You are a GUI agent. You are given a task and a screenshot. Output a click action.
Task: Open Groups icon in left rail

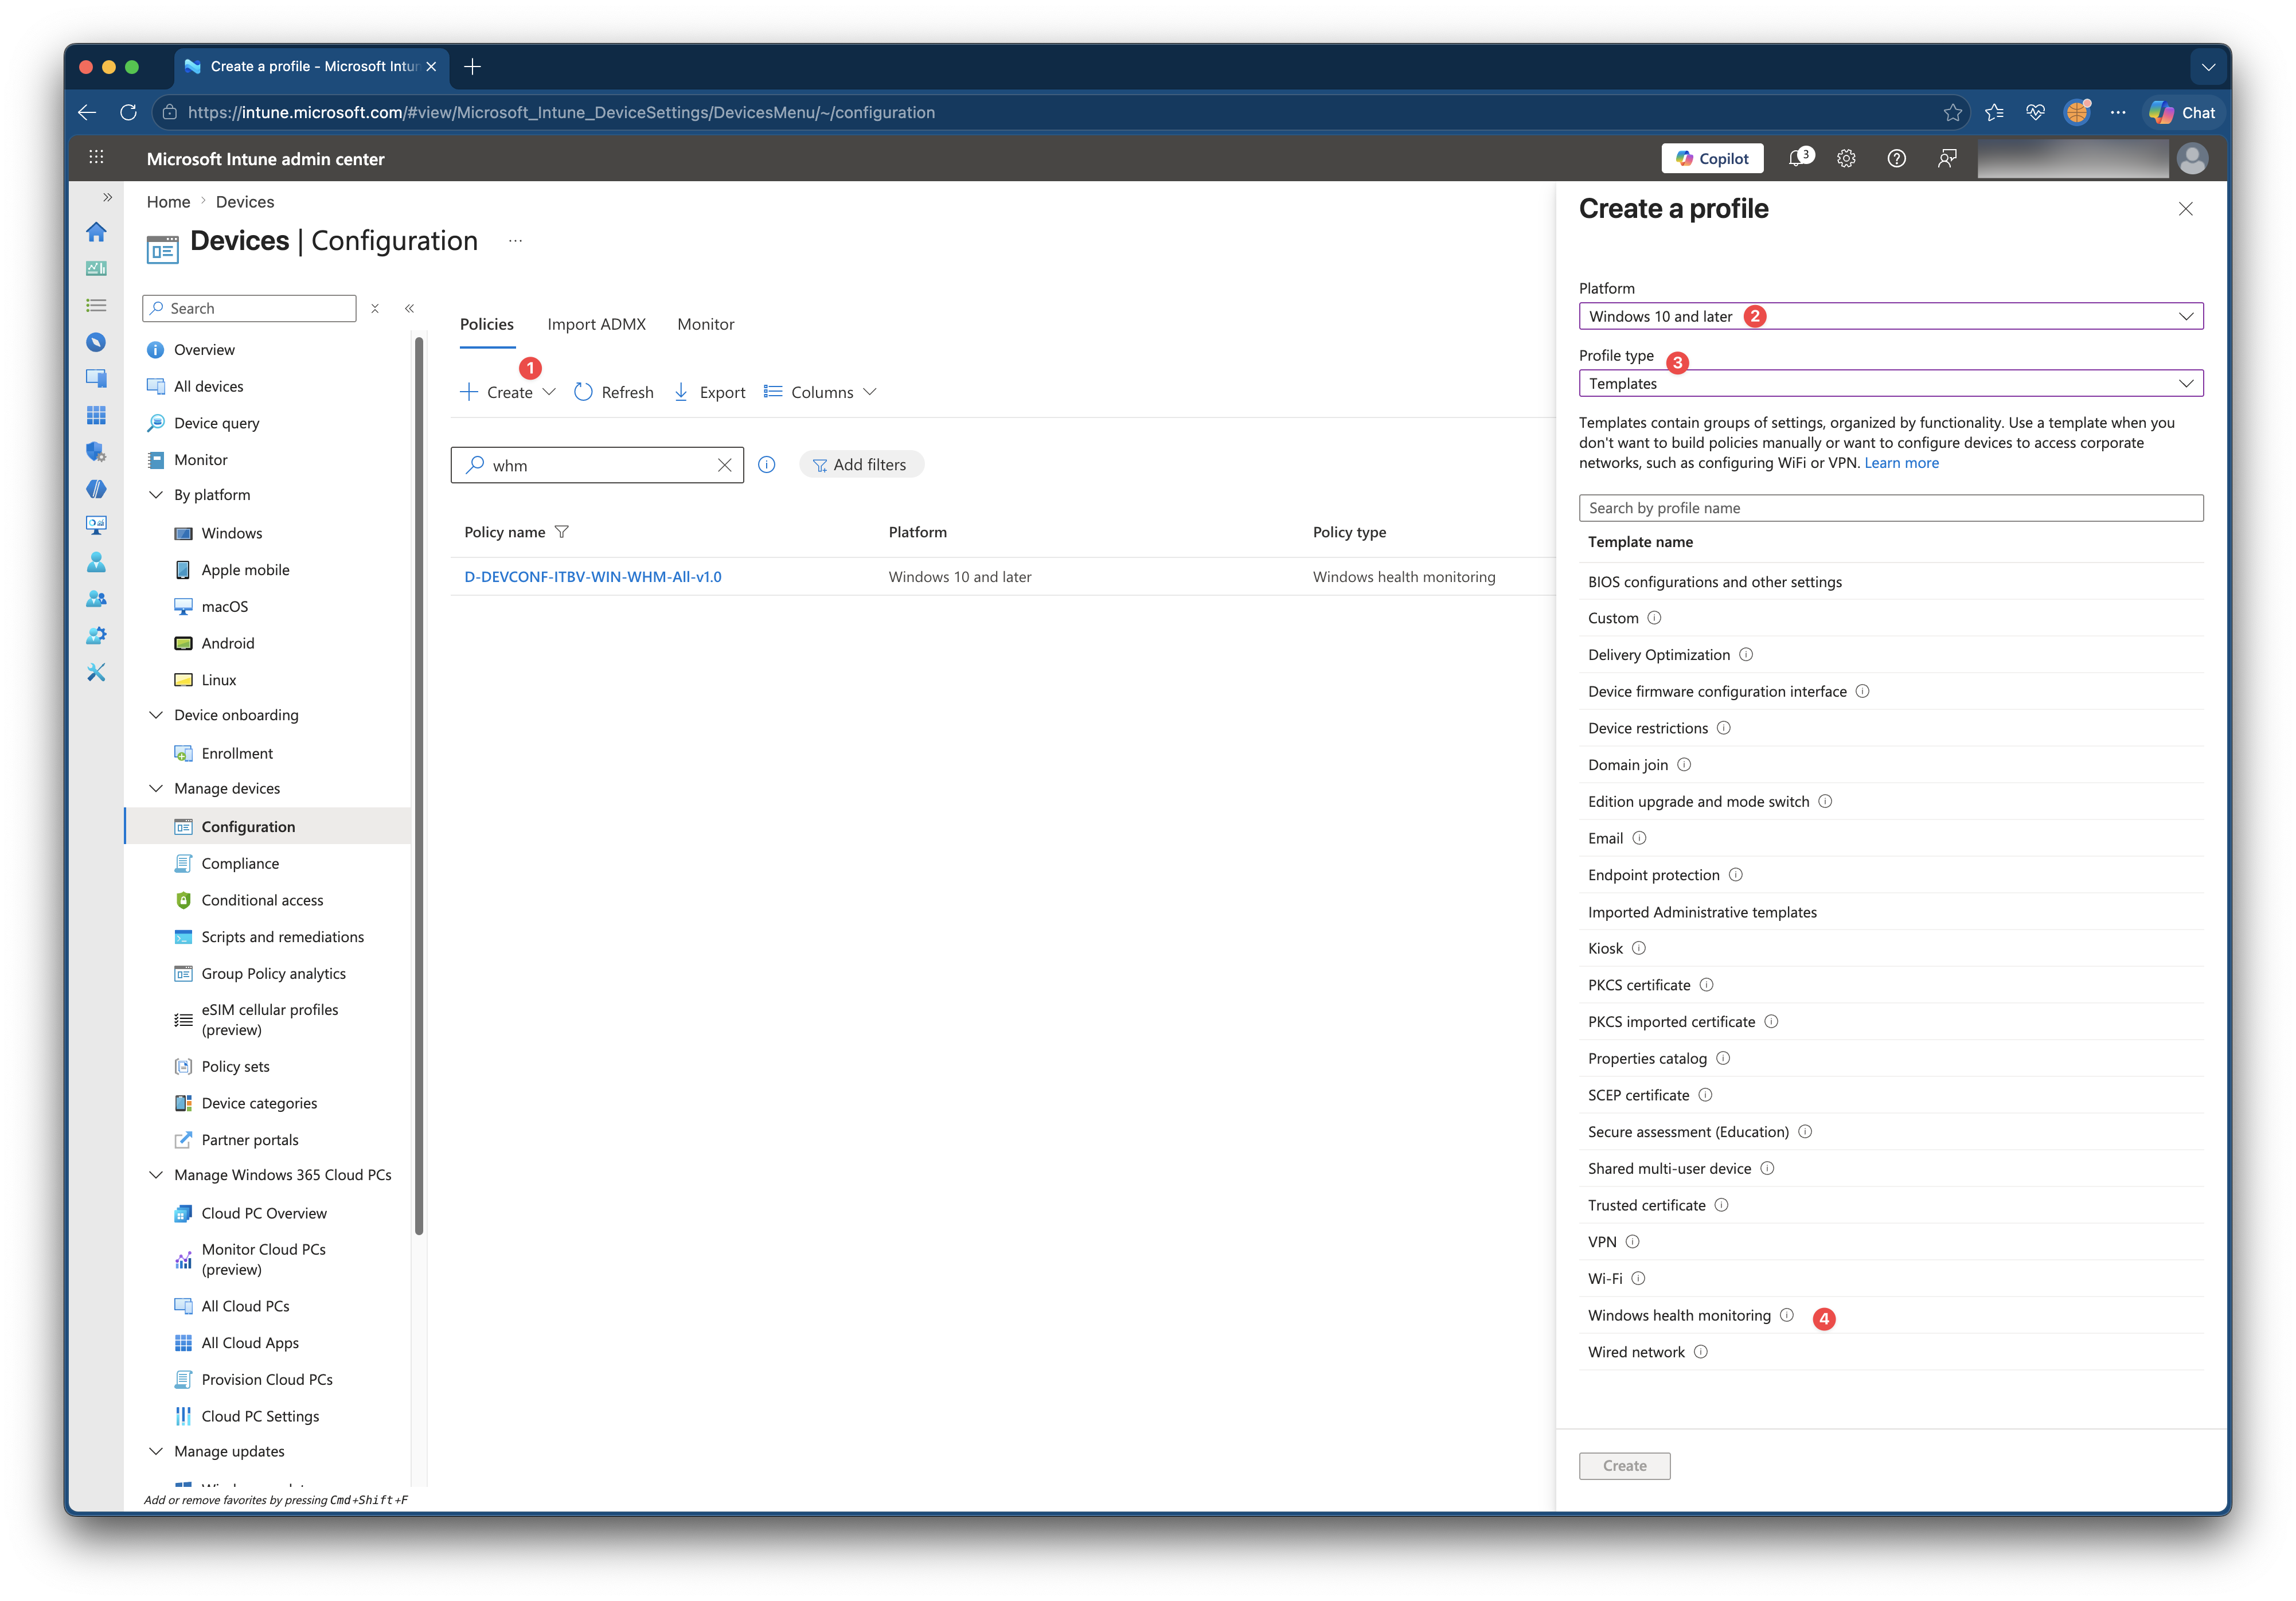click(96, 599)
